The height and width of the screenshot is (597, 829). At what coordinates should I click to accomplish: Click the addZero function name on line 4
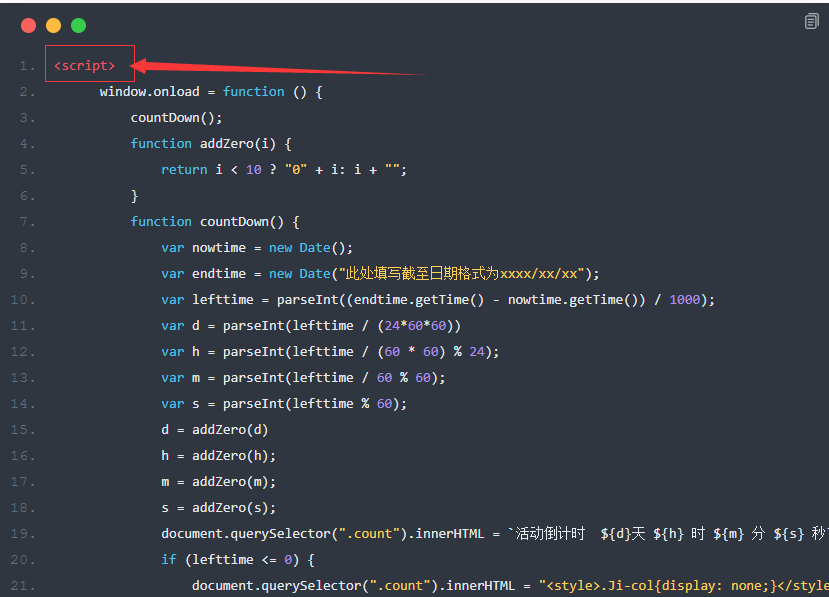pyautogui.click(x=230, y=144)
